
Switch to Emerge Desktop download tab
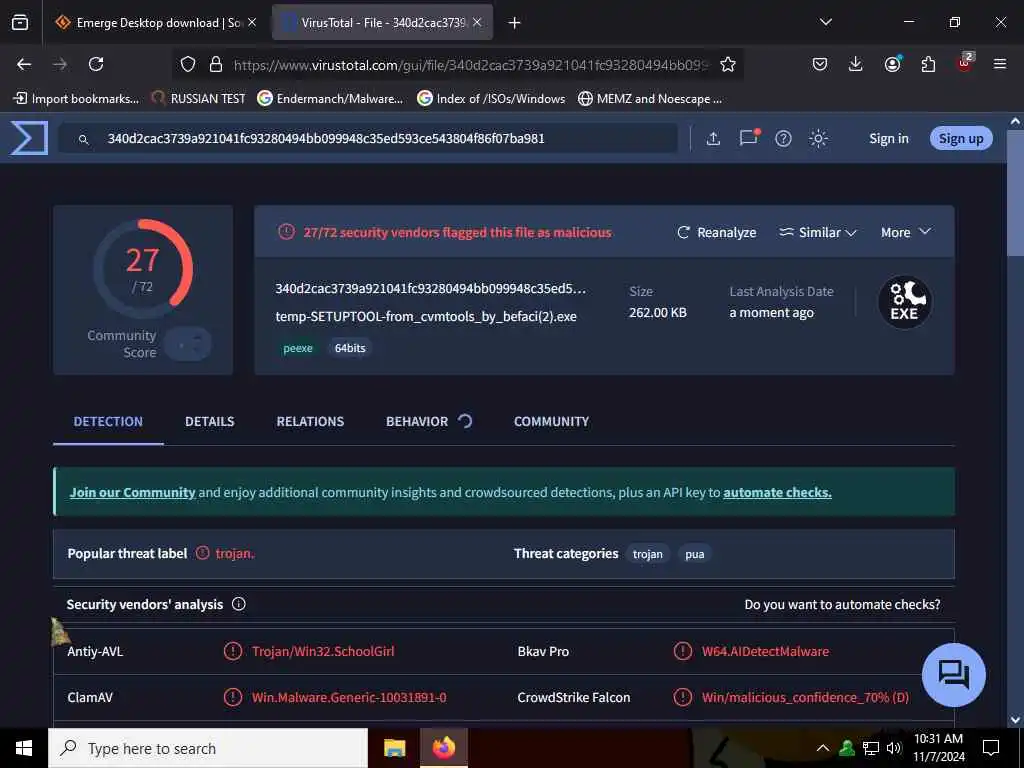(155, 22)
